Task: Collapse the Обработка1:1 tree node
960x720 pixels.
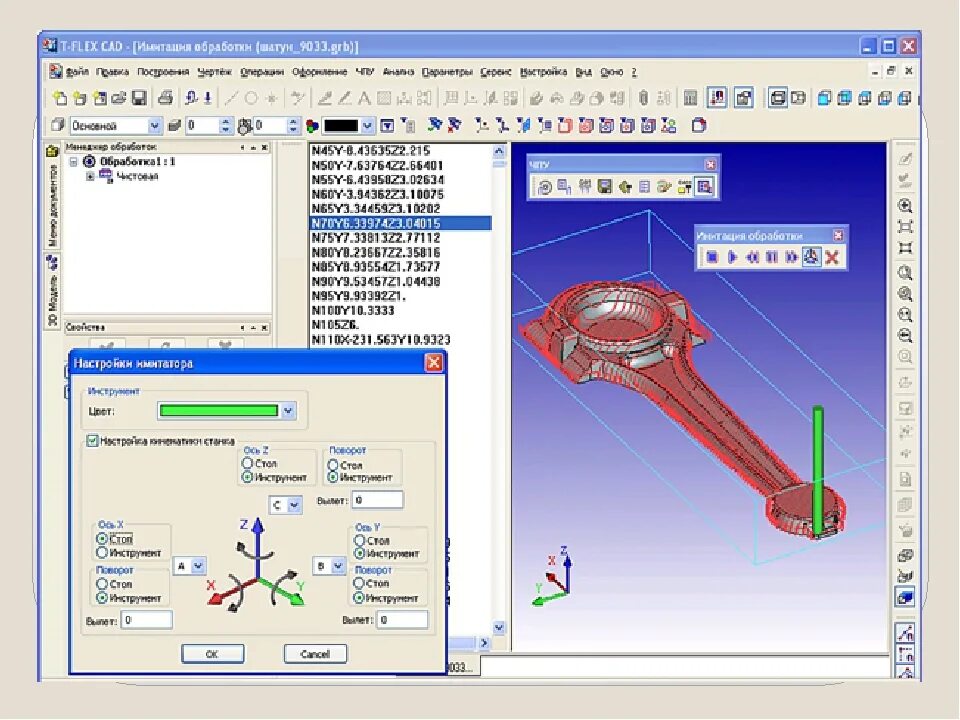Action: pyautogui.click(x=73, y=162)
